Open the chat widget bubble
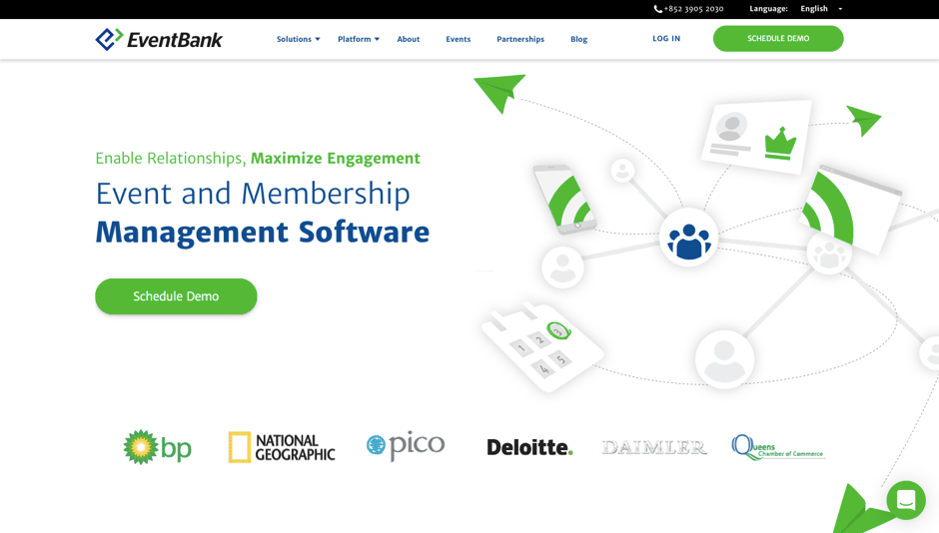Viewport: 939px width, 533px height. tap(906, 500)
